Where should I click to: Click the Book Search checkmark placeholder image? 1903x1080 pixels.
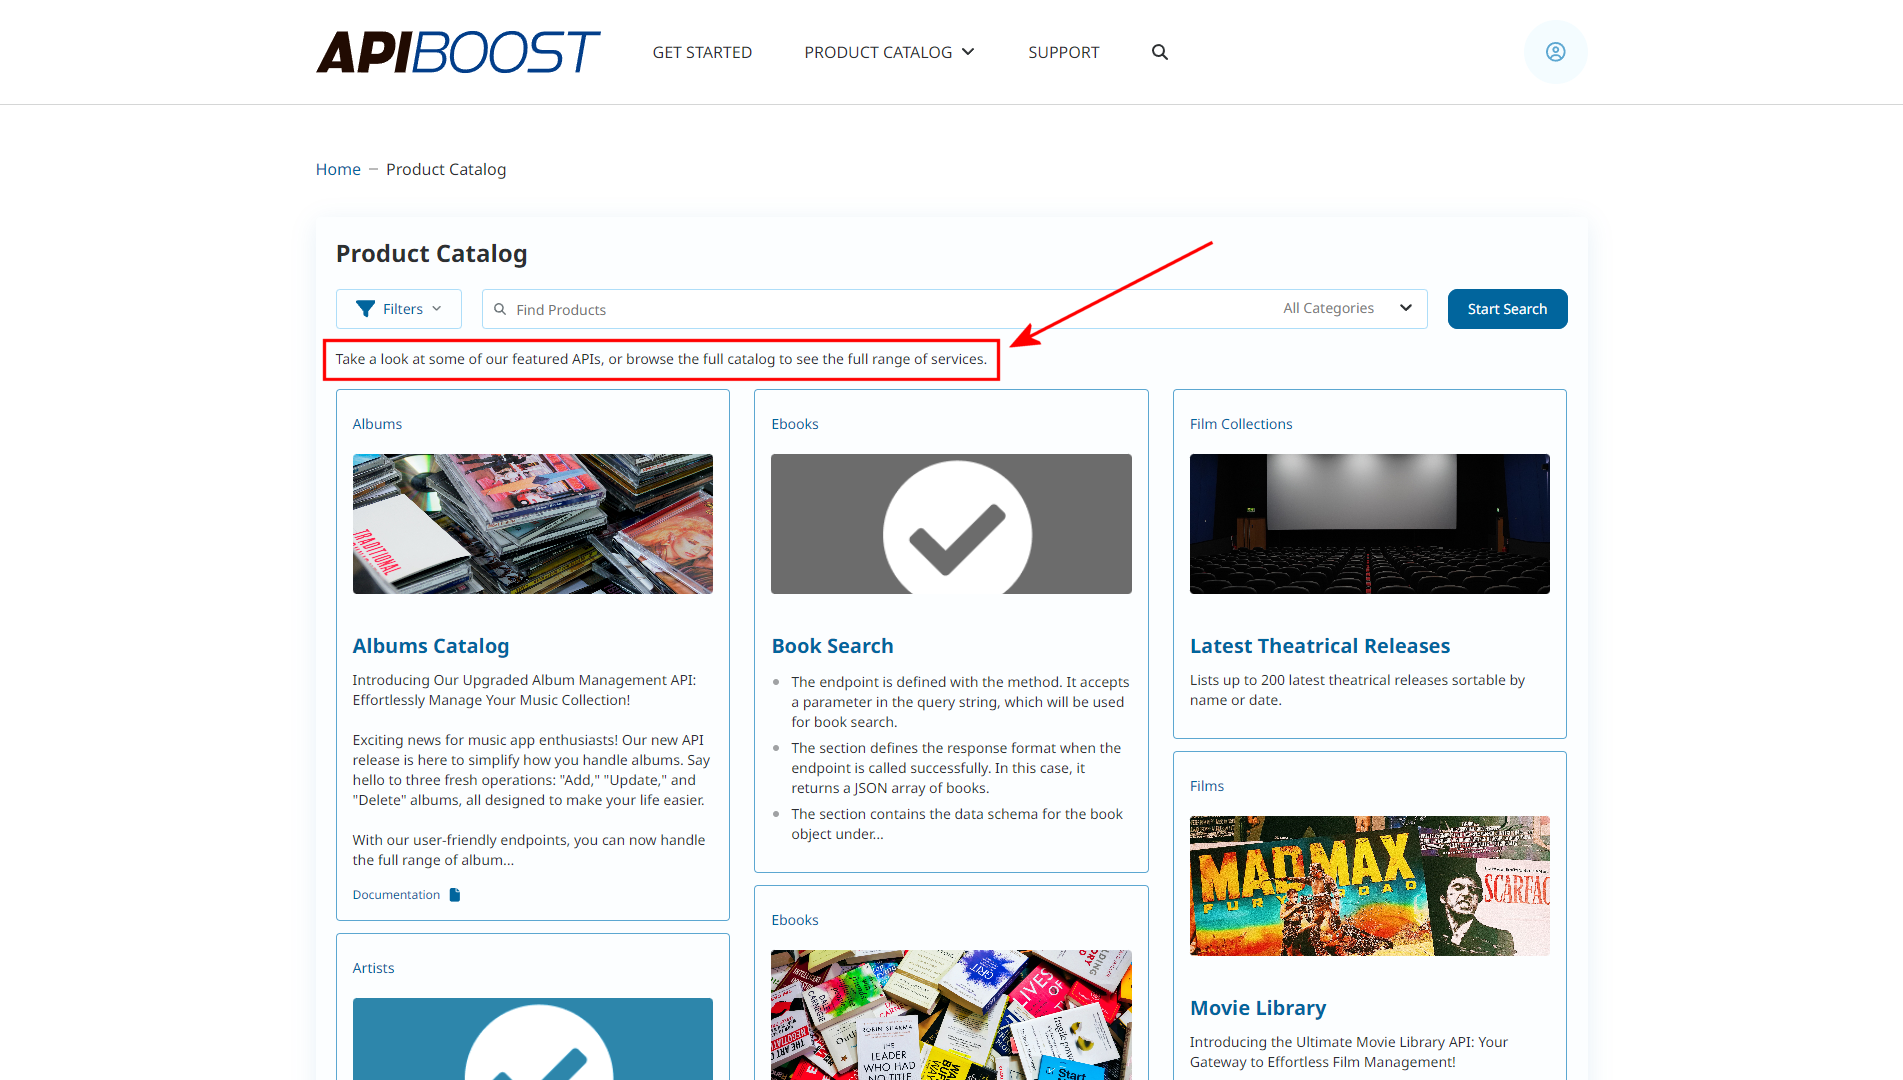click(951, 524)
